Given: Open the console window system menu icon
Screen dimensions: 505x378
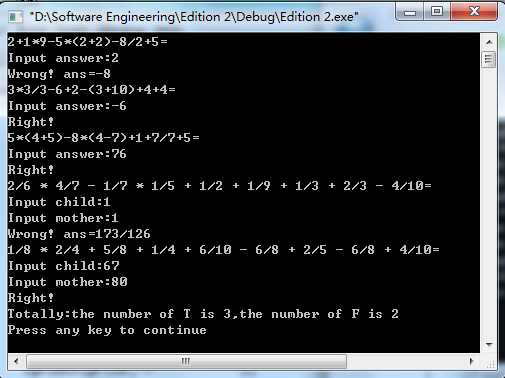Looking at the screenshot, I should pos(15,17).
